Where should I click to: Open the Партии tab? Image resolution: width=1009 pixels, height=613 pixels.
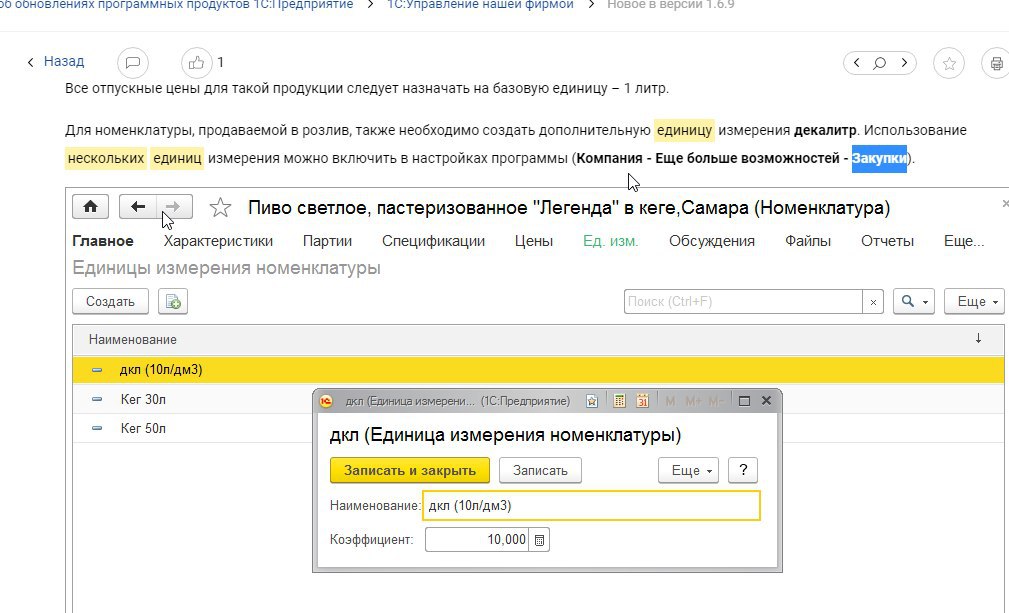(327, 241)
